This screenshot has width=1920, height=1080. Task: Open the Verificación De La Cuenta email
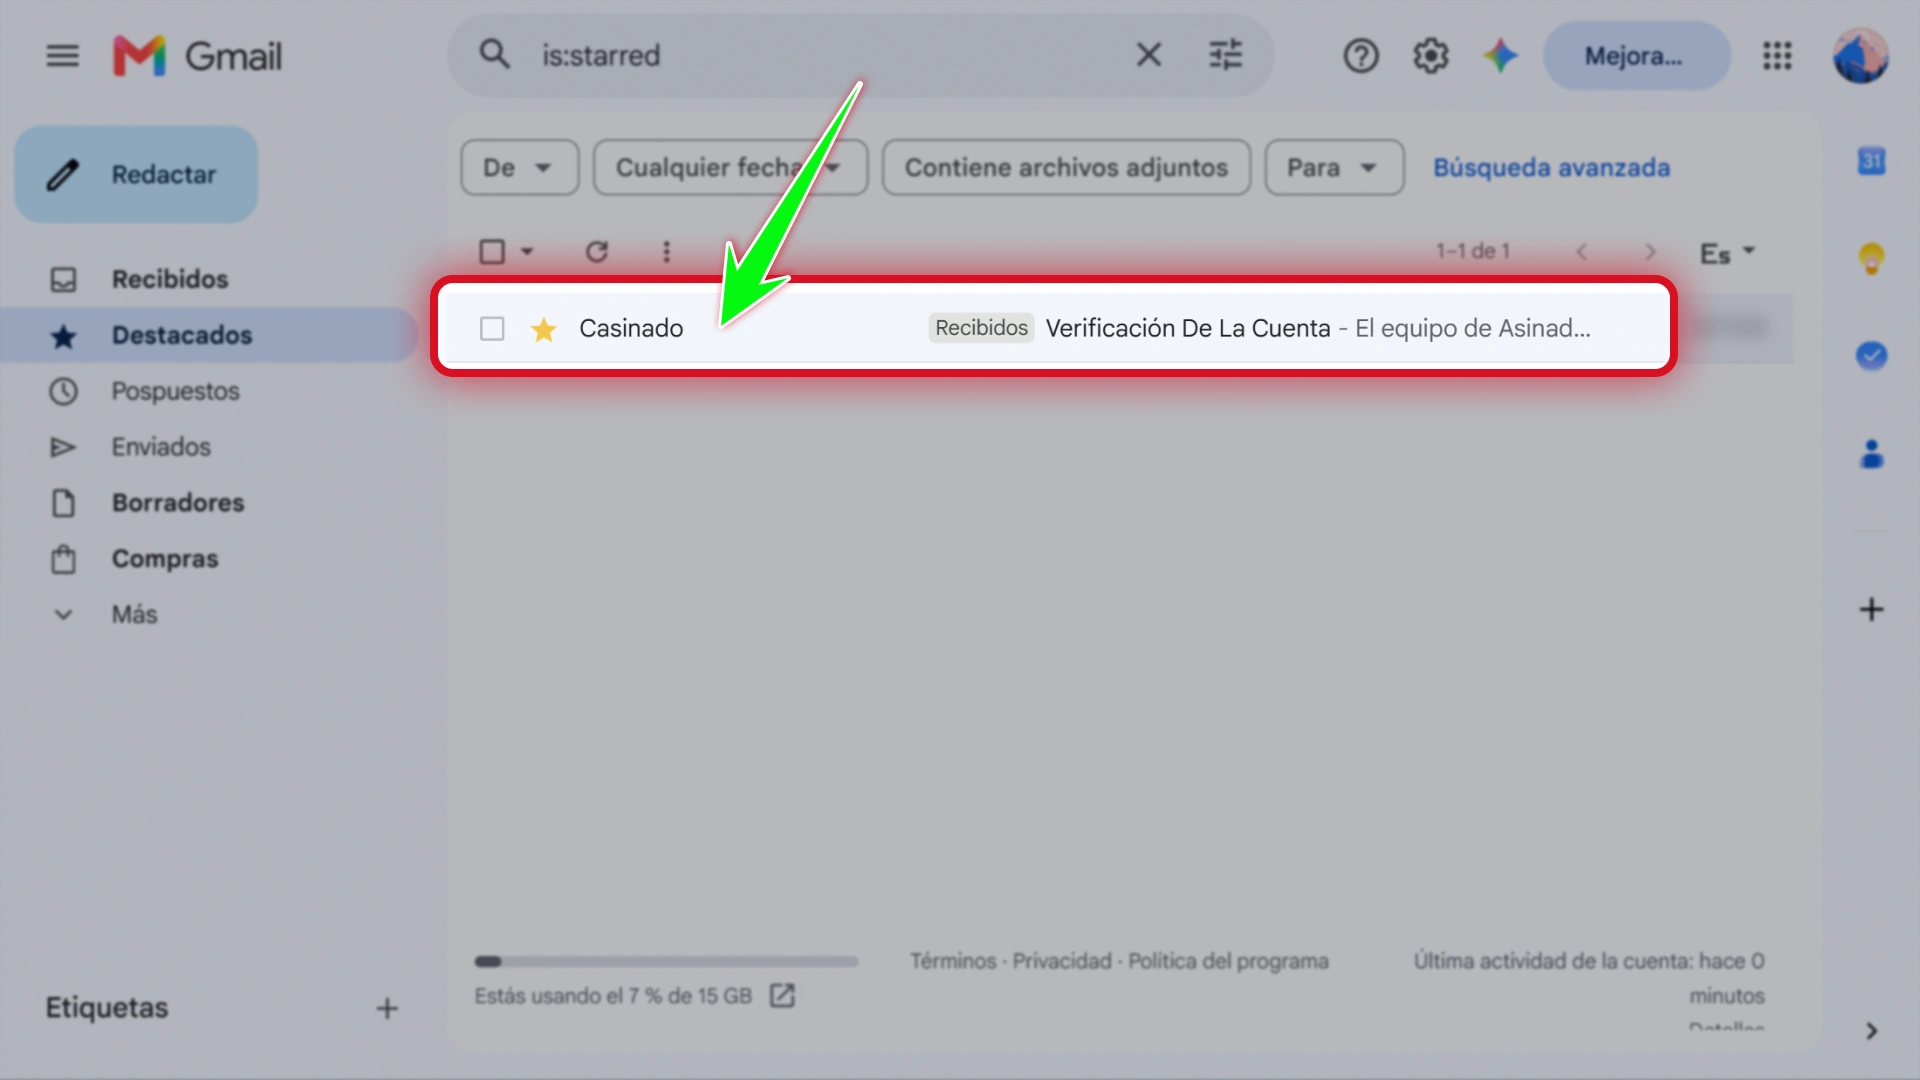(x=1187, y=328)
